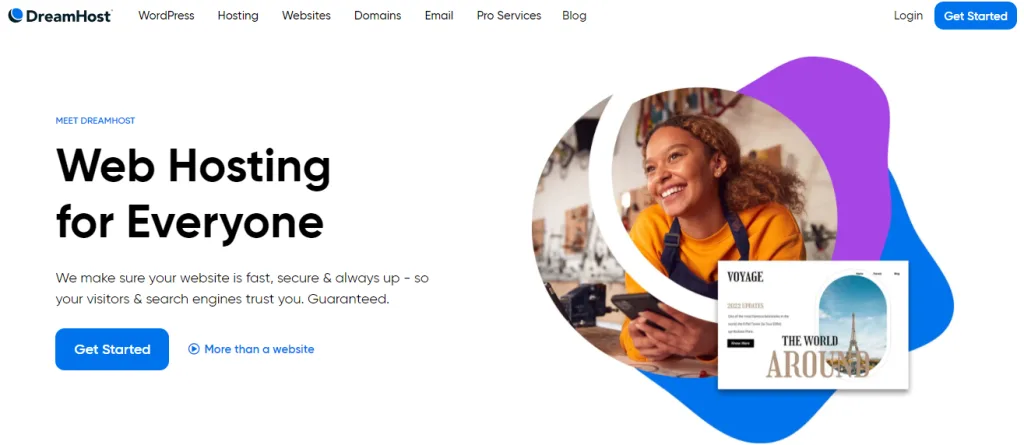Click the Eiffel Tower image in the preview
The height and width of the screenshot is (445, 1024).
(x=852, y=327)
